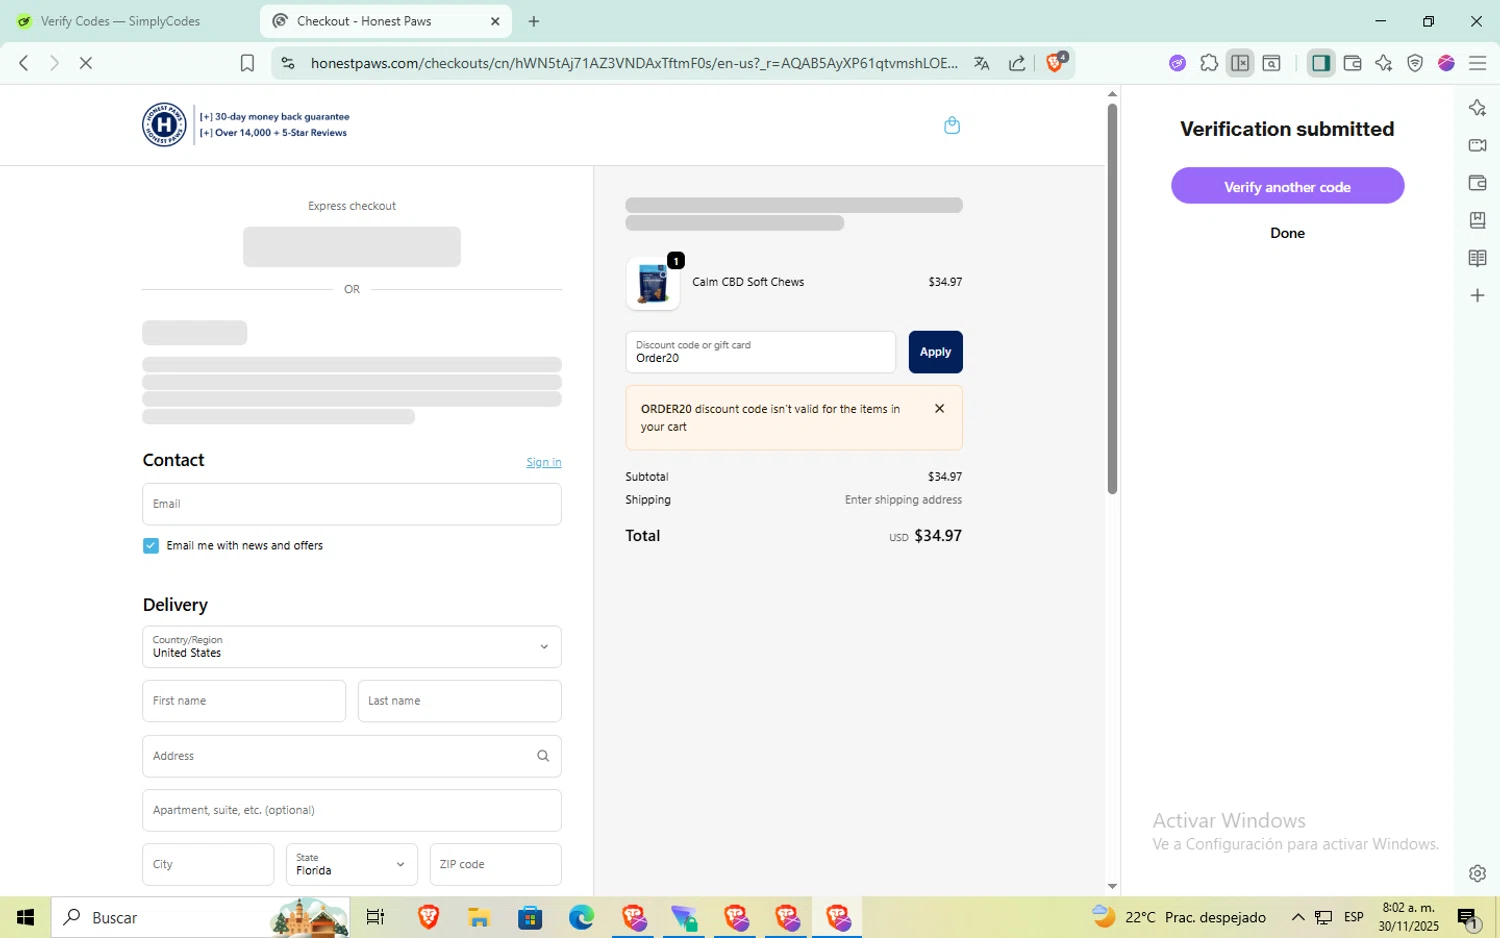The width and height of the screenshot is (1500, 938).
Task: Open File Explorer from the taskbar
Action: (x=478, y=917)
